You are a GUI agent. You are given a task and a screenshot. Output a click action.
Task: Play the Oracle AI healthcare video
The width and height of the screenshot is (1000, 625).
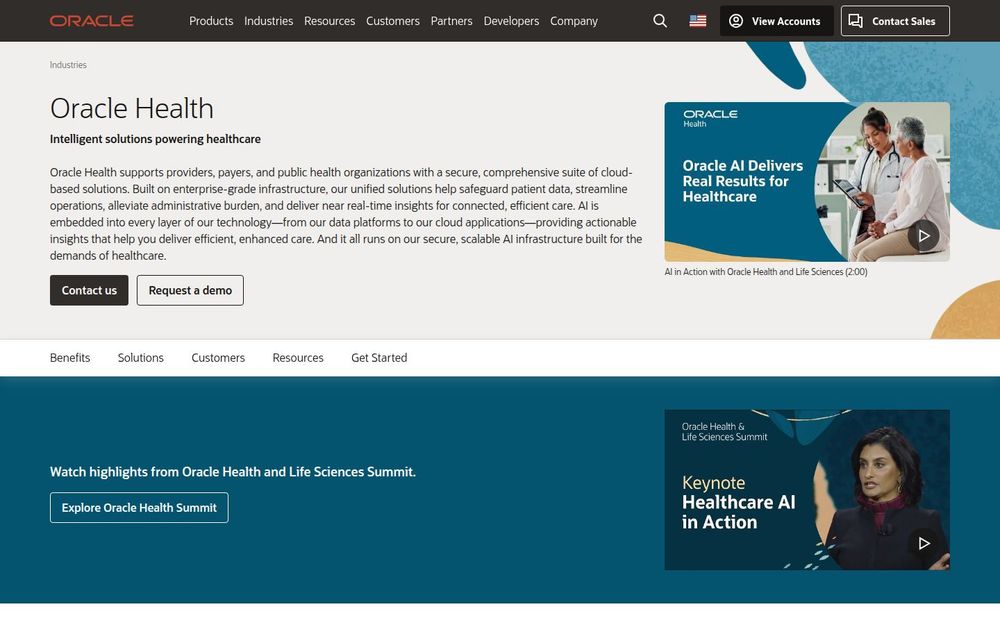point(924,237)
